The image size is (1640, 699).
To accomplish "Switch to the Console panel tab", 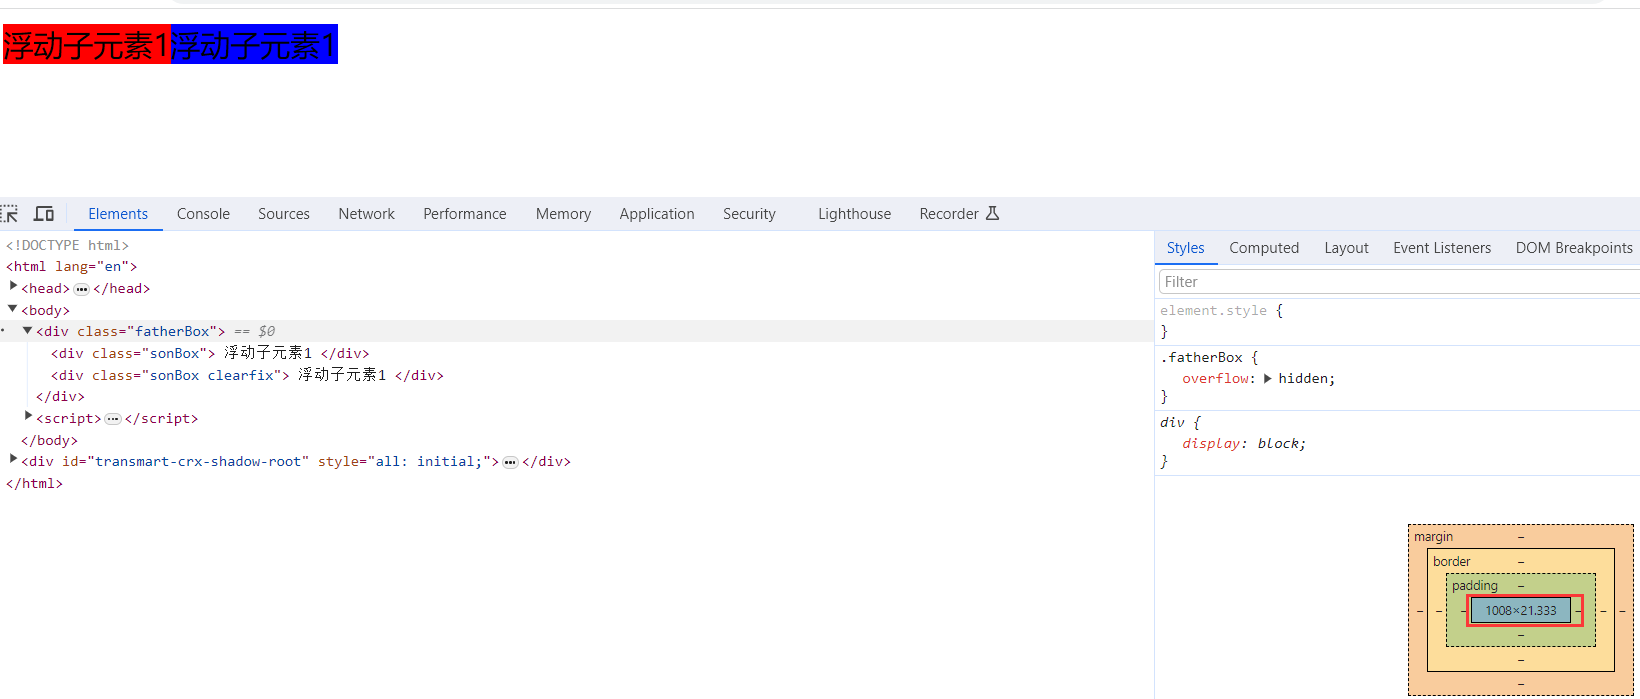I will pos(203,214).
